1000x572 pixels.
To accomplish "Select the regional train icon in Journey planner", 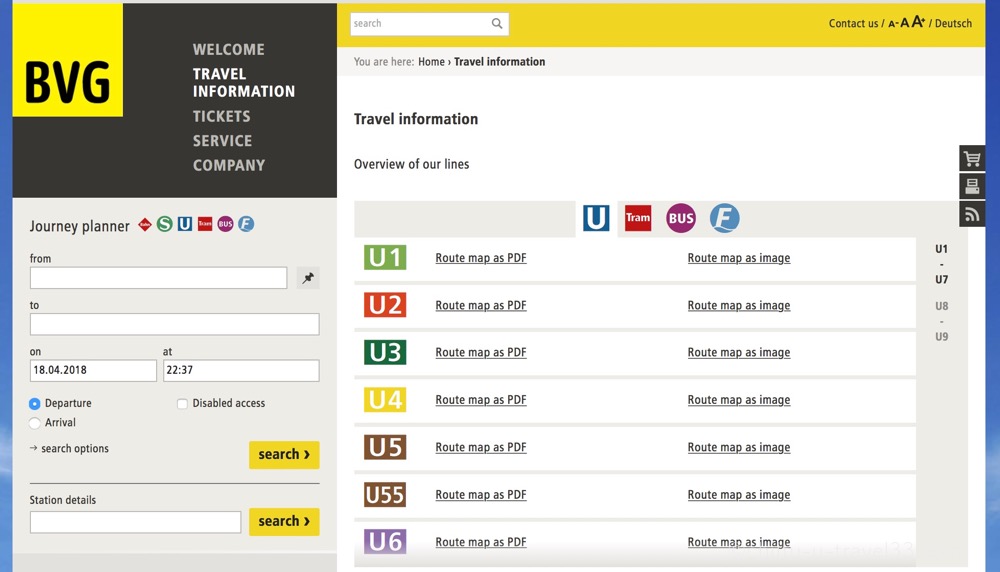I will click(145, 224).
